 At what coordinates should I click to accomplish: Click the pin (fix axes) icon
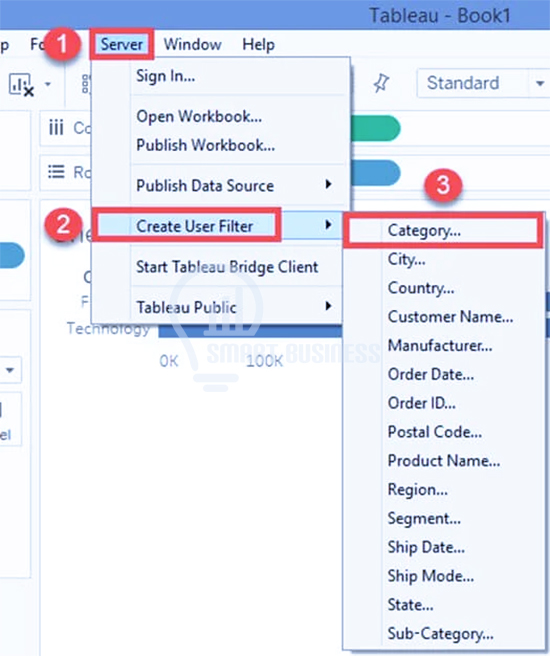(381, 83)
